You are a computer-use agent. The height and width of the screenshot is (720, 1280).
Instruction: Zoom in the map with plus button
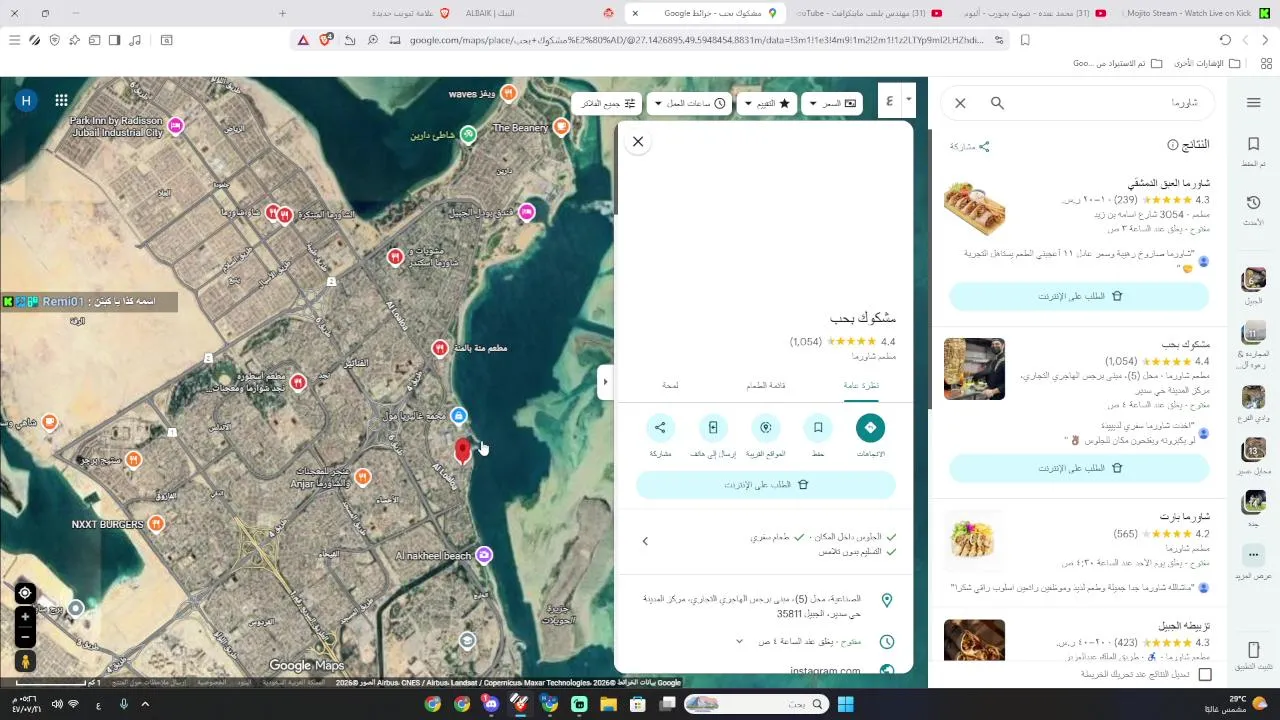(x=25, y=617)
